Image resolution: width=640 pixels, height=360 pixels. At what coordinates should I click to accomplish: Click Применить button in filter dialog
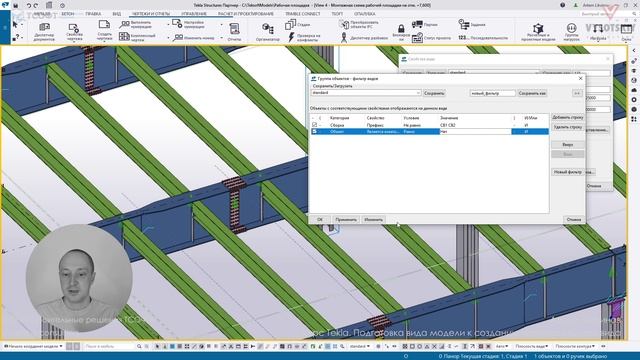pyautogui.click(x=346, y=220)
